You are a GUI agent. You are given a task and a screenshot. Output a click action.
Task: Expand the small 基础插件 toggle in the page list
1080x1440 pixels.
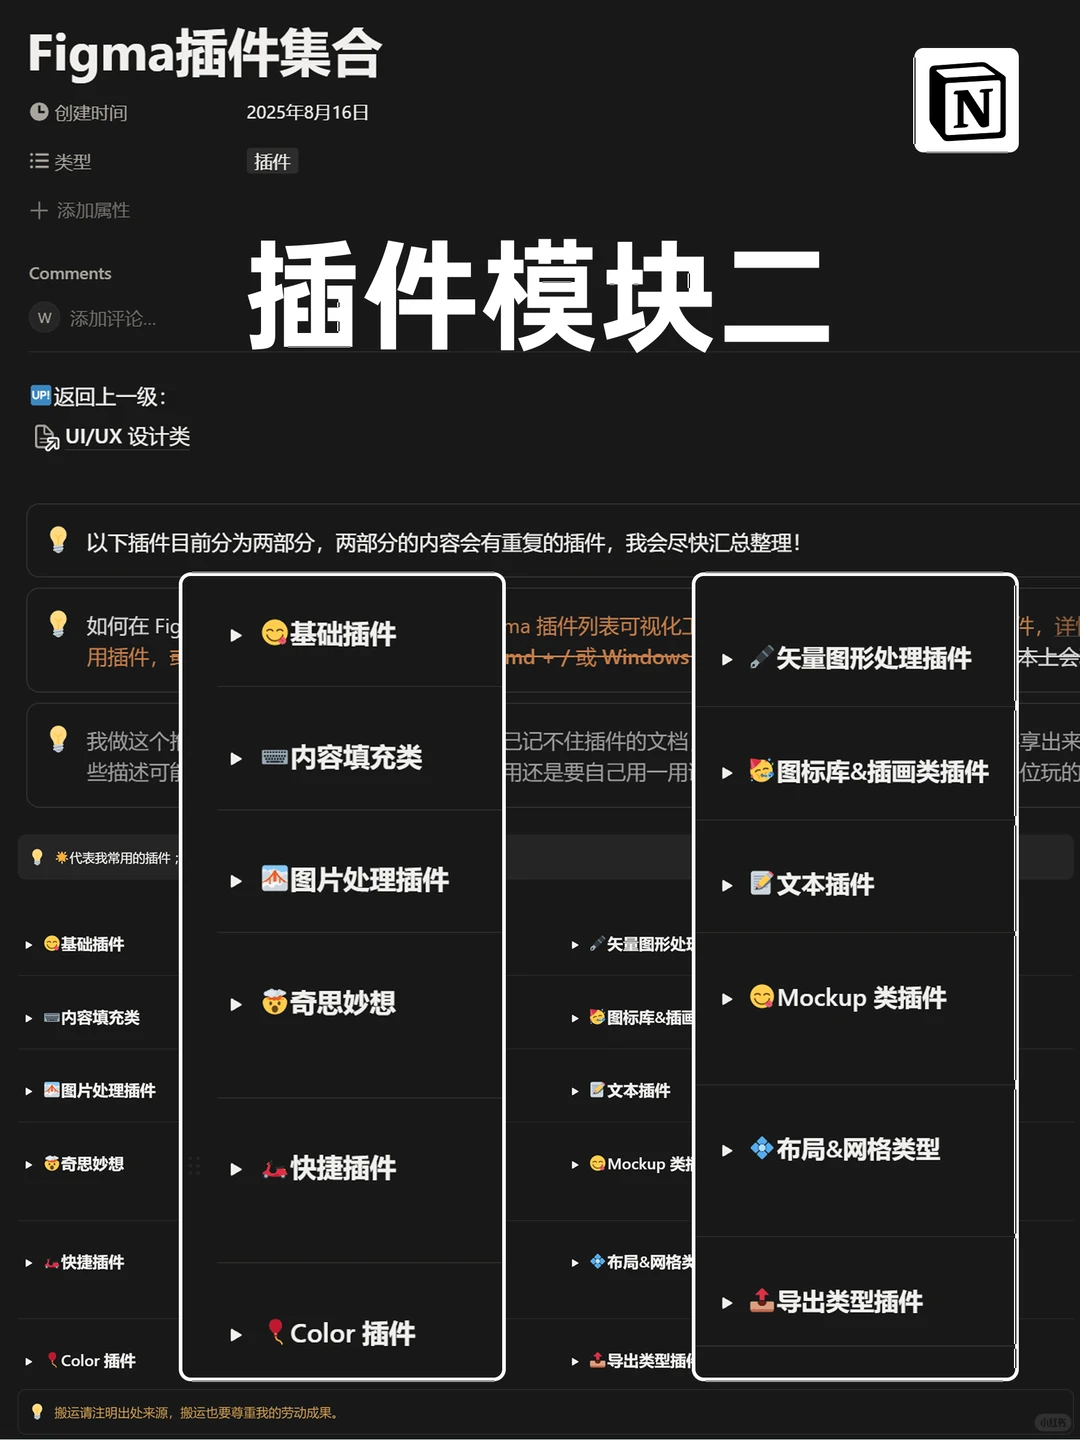click(x=28, y=944)
